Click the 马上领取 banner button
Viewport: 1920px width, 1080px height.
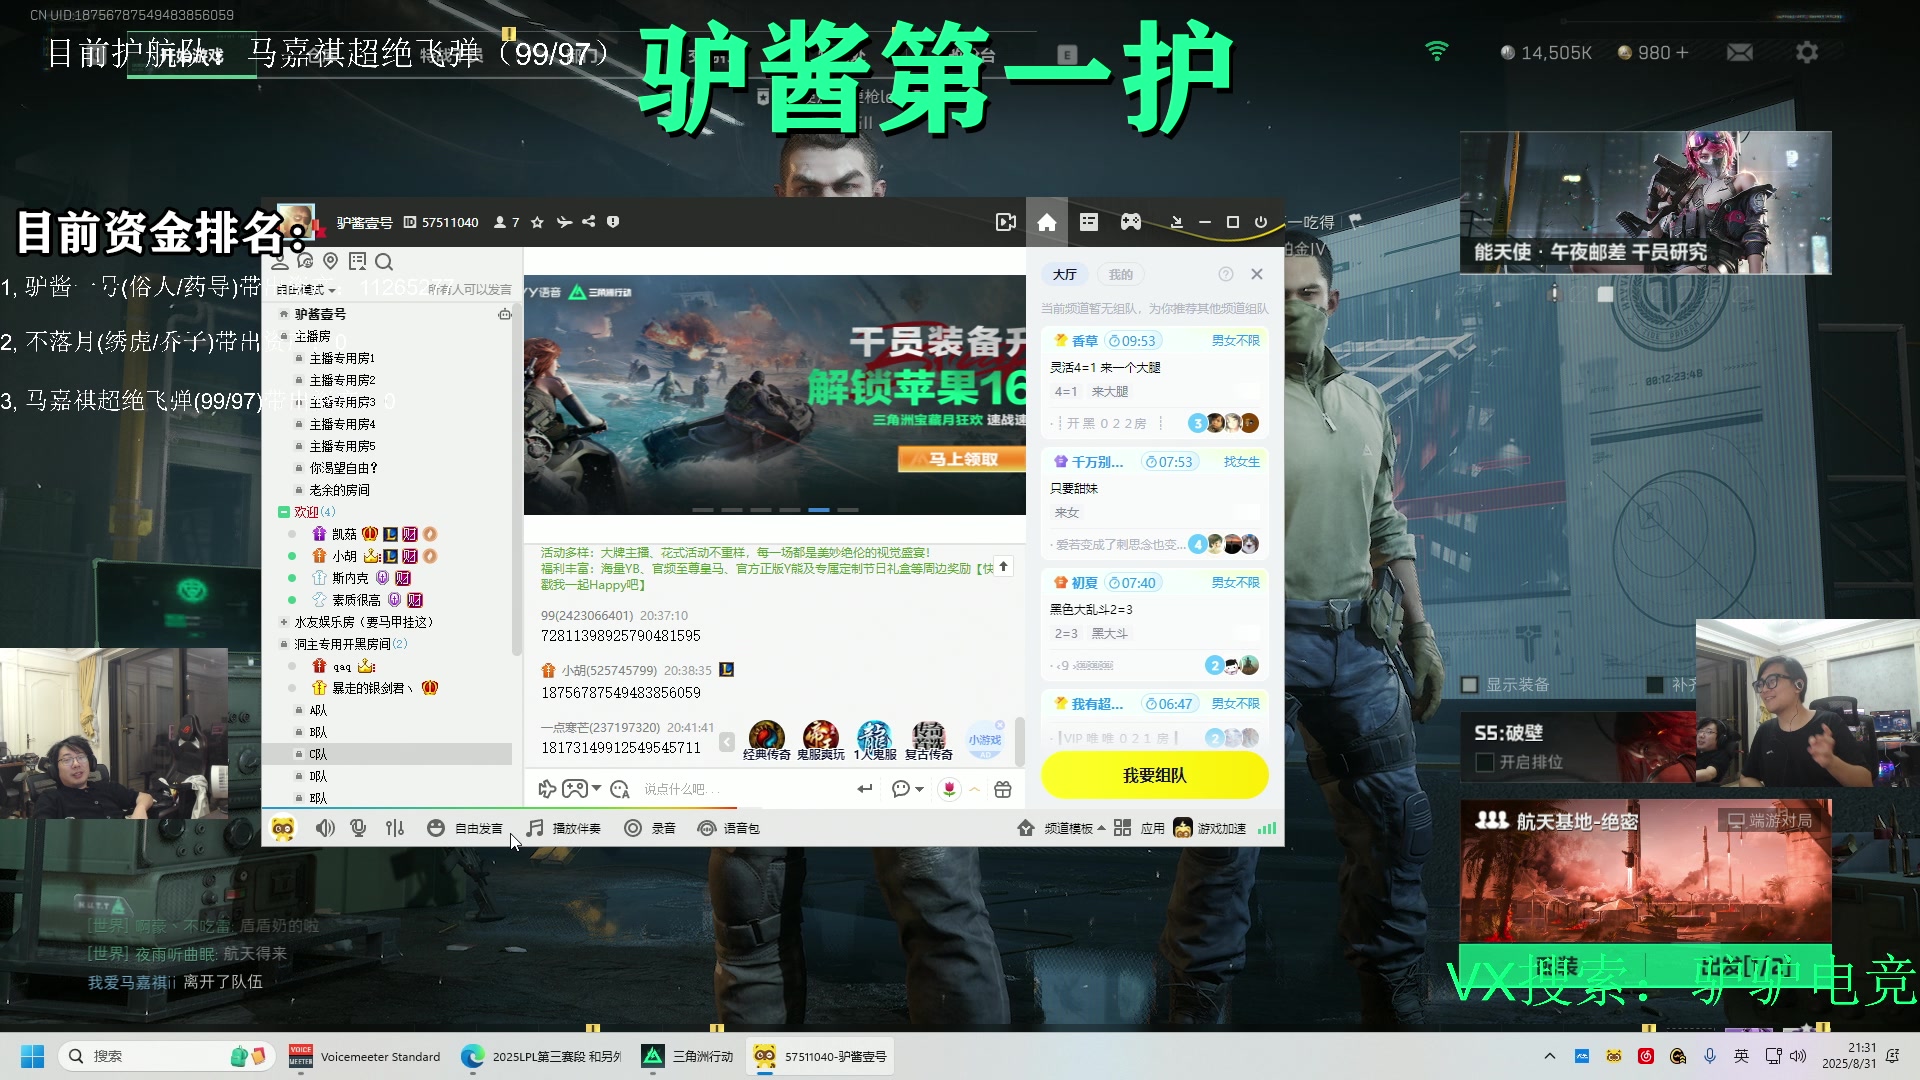tap(962, 459)
